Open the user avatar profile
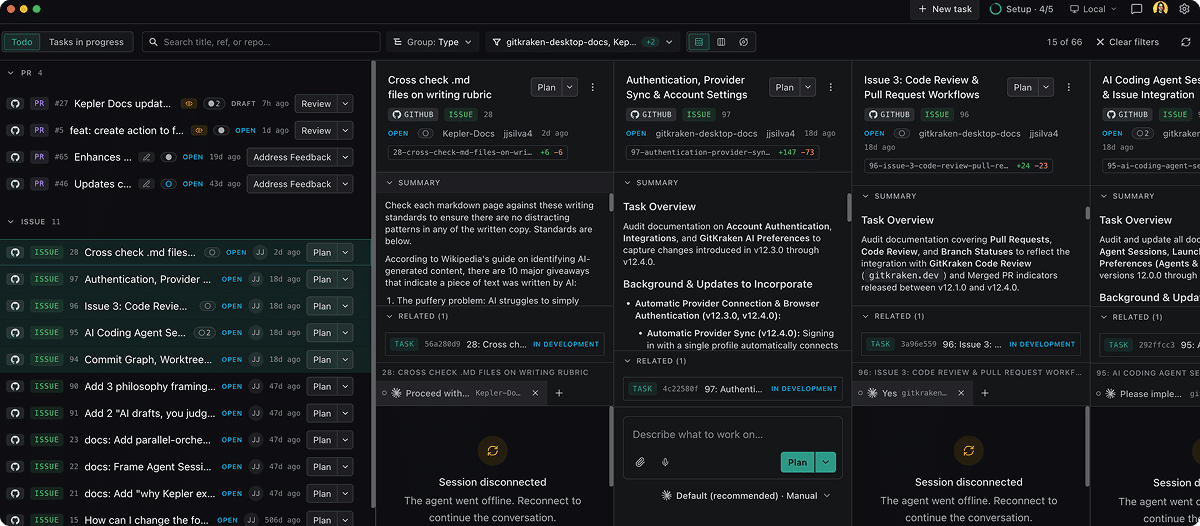The image size is (1200, 526). (1160, 9)
